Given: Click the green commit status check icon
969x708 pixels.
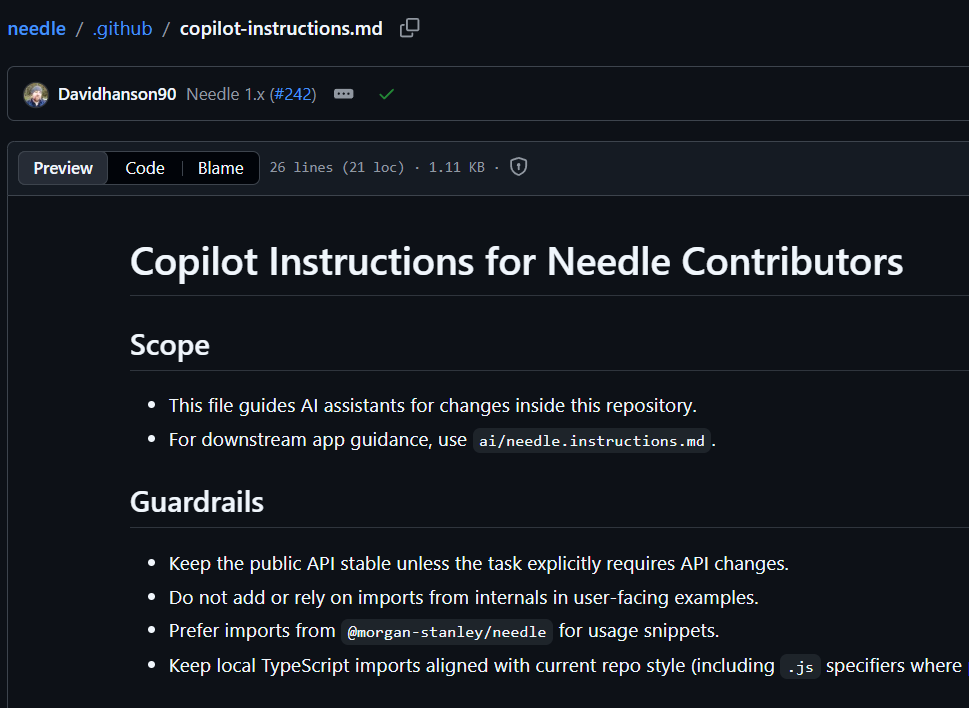Looking at the screenshot, I should pyautogui.click(x=386, y=93).
